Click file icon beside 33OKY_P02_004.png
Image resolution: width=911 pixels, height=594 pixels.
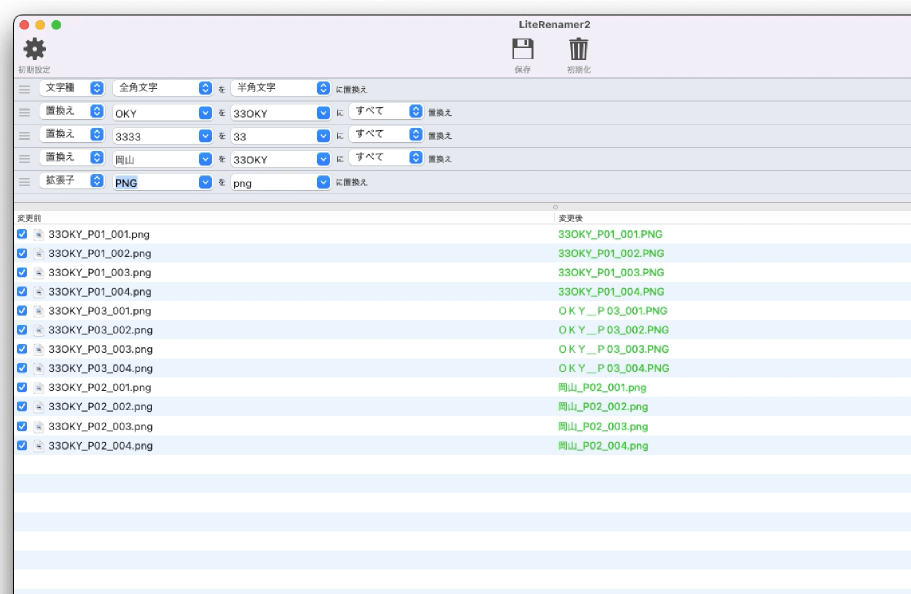[39, 445]
